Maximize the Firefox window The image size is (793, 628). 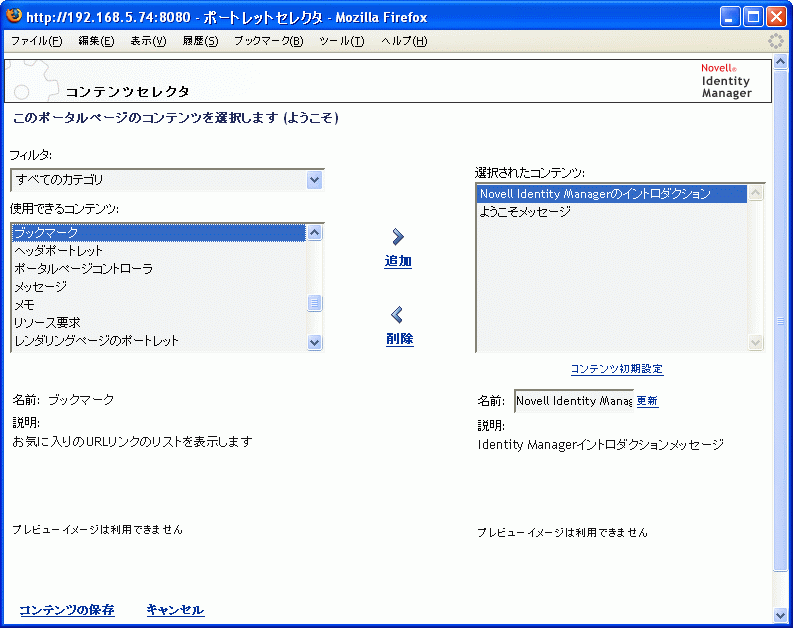[753, 17]
